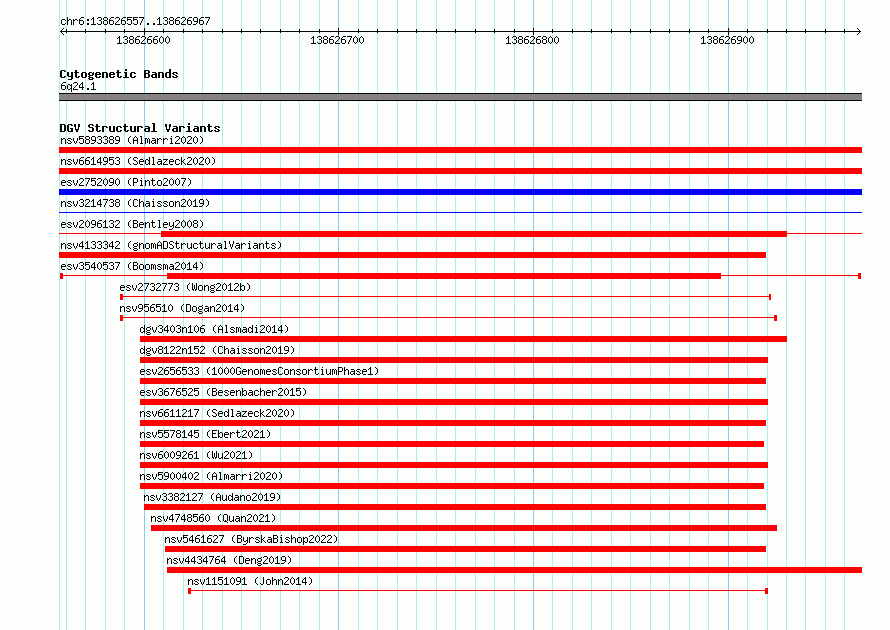Click ruler position 138626900
Viewport: 890px width, 630px height.
click(727, 40)
